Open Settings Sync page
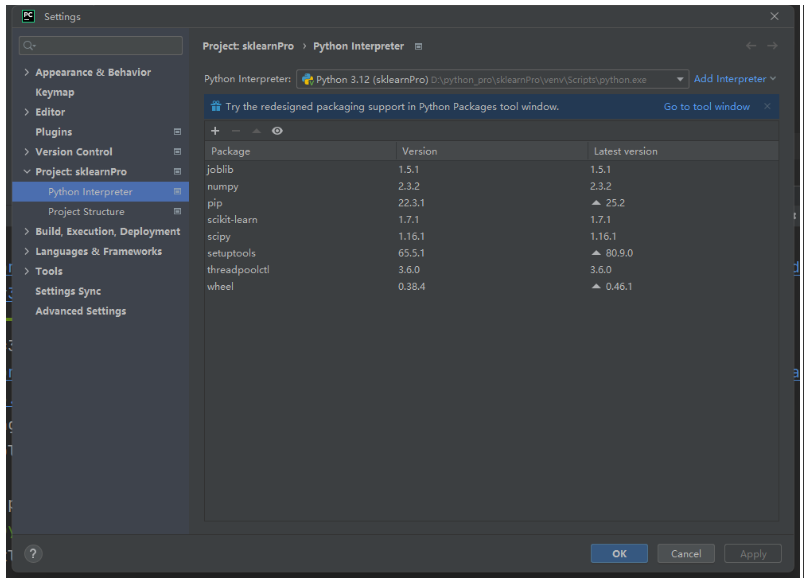 (x=68, y=291)
